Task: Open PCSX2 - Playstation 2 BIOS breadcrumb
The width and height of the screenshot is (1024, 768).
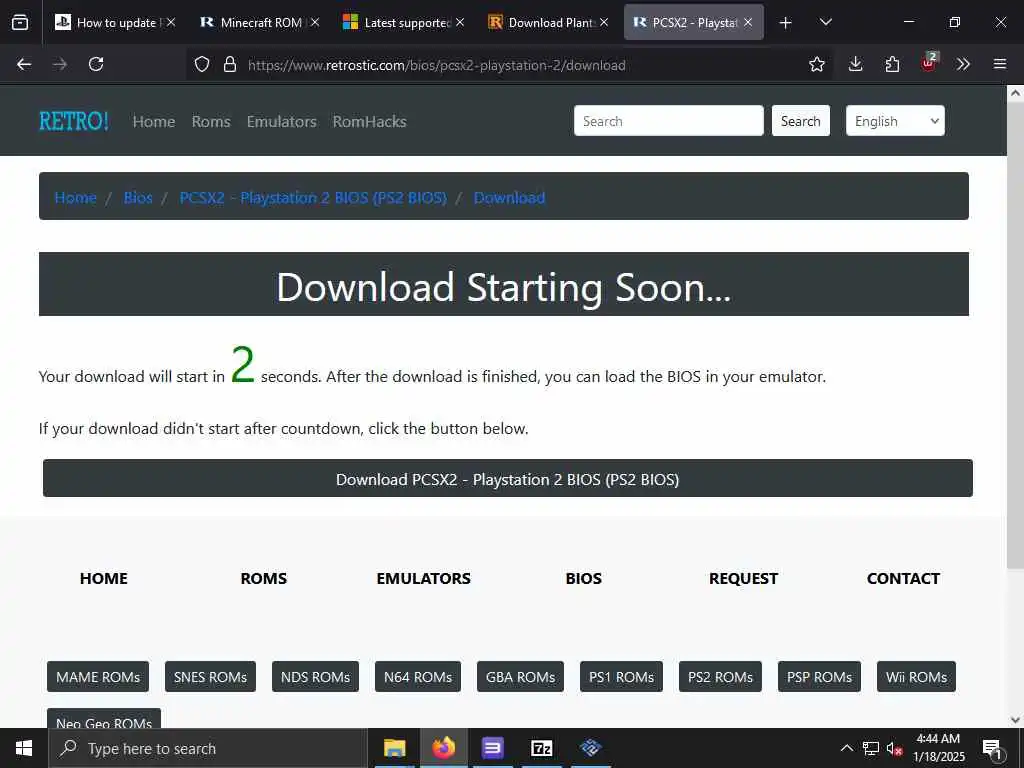Action: click(313, 197)
